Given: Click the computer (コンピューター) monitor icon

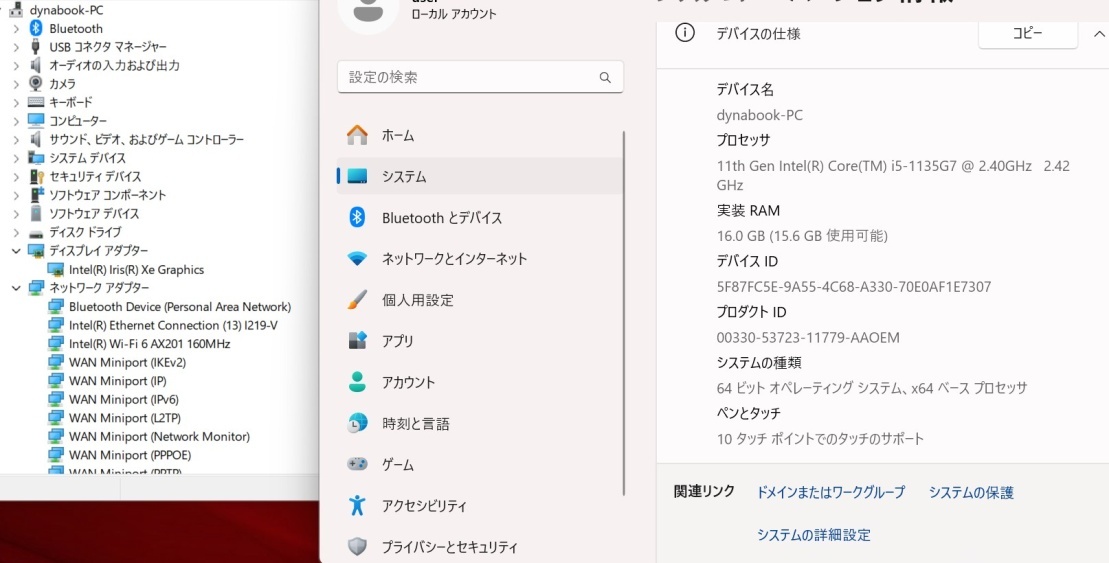Looking at the screenshot, I should [35, 121].
